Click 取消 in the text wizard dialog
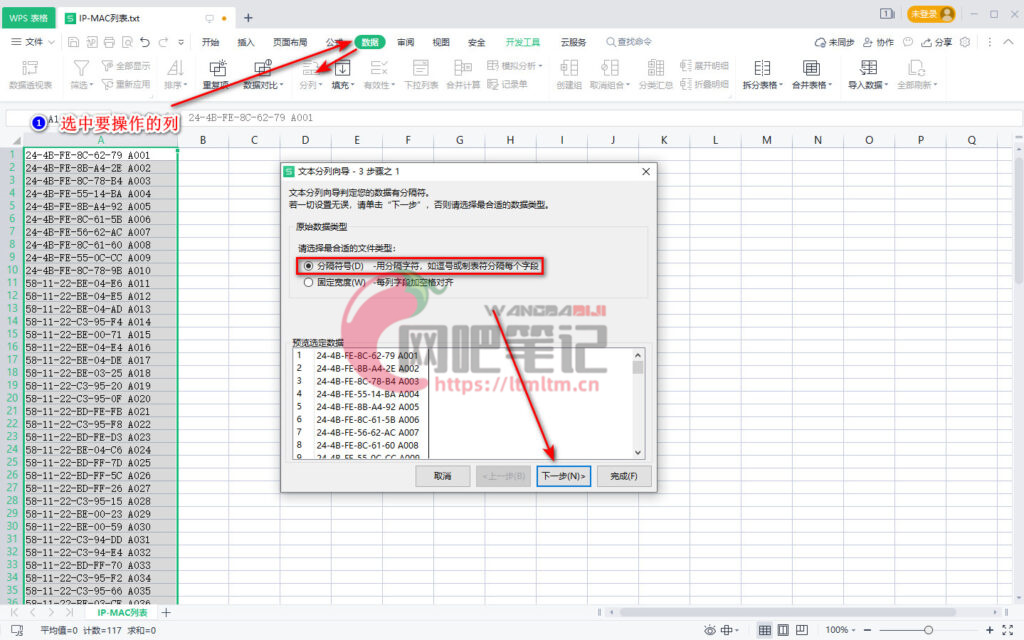1024x640 pixels. coord(443,476)
